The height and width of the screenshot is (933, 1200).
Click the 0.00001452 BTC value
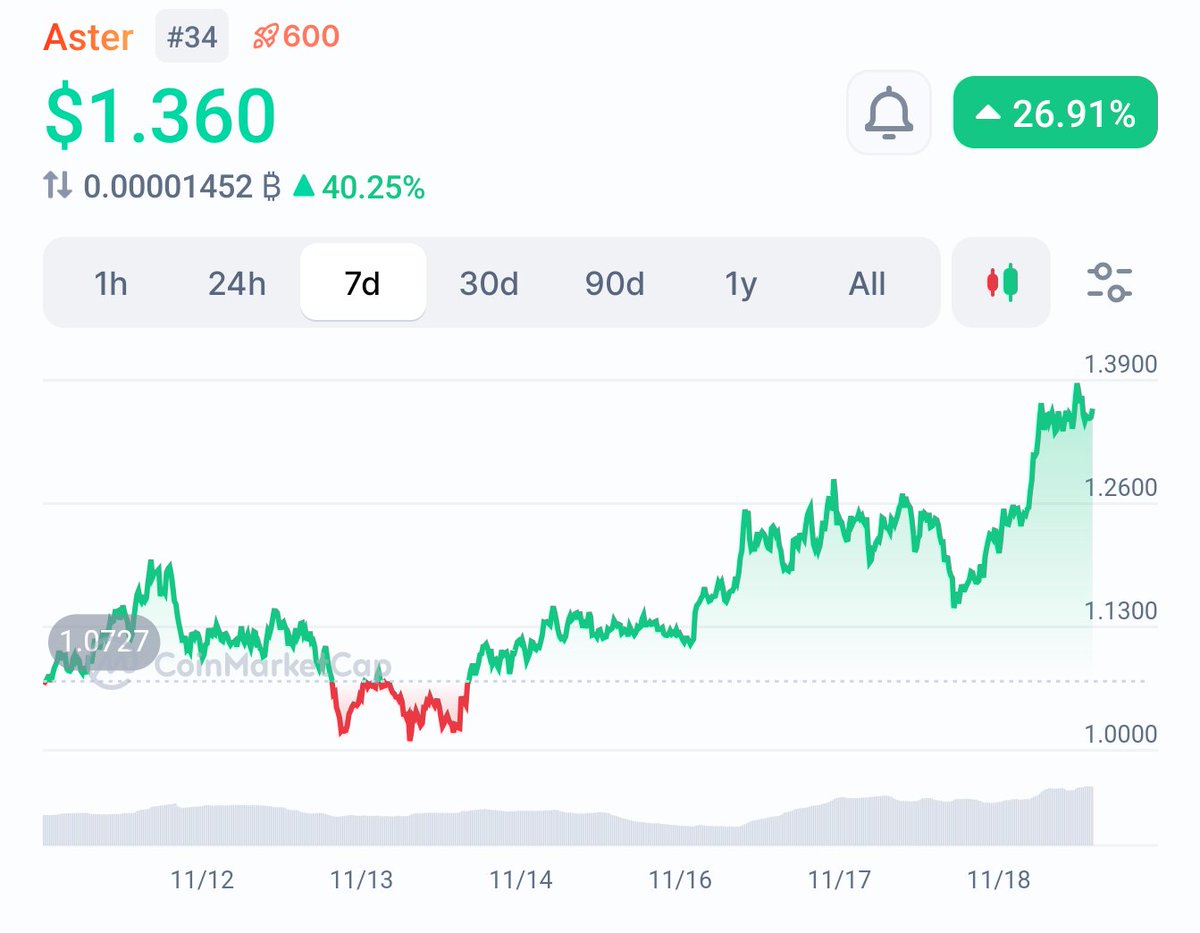point(182,185)
